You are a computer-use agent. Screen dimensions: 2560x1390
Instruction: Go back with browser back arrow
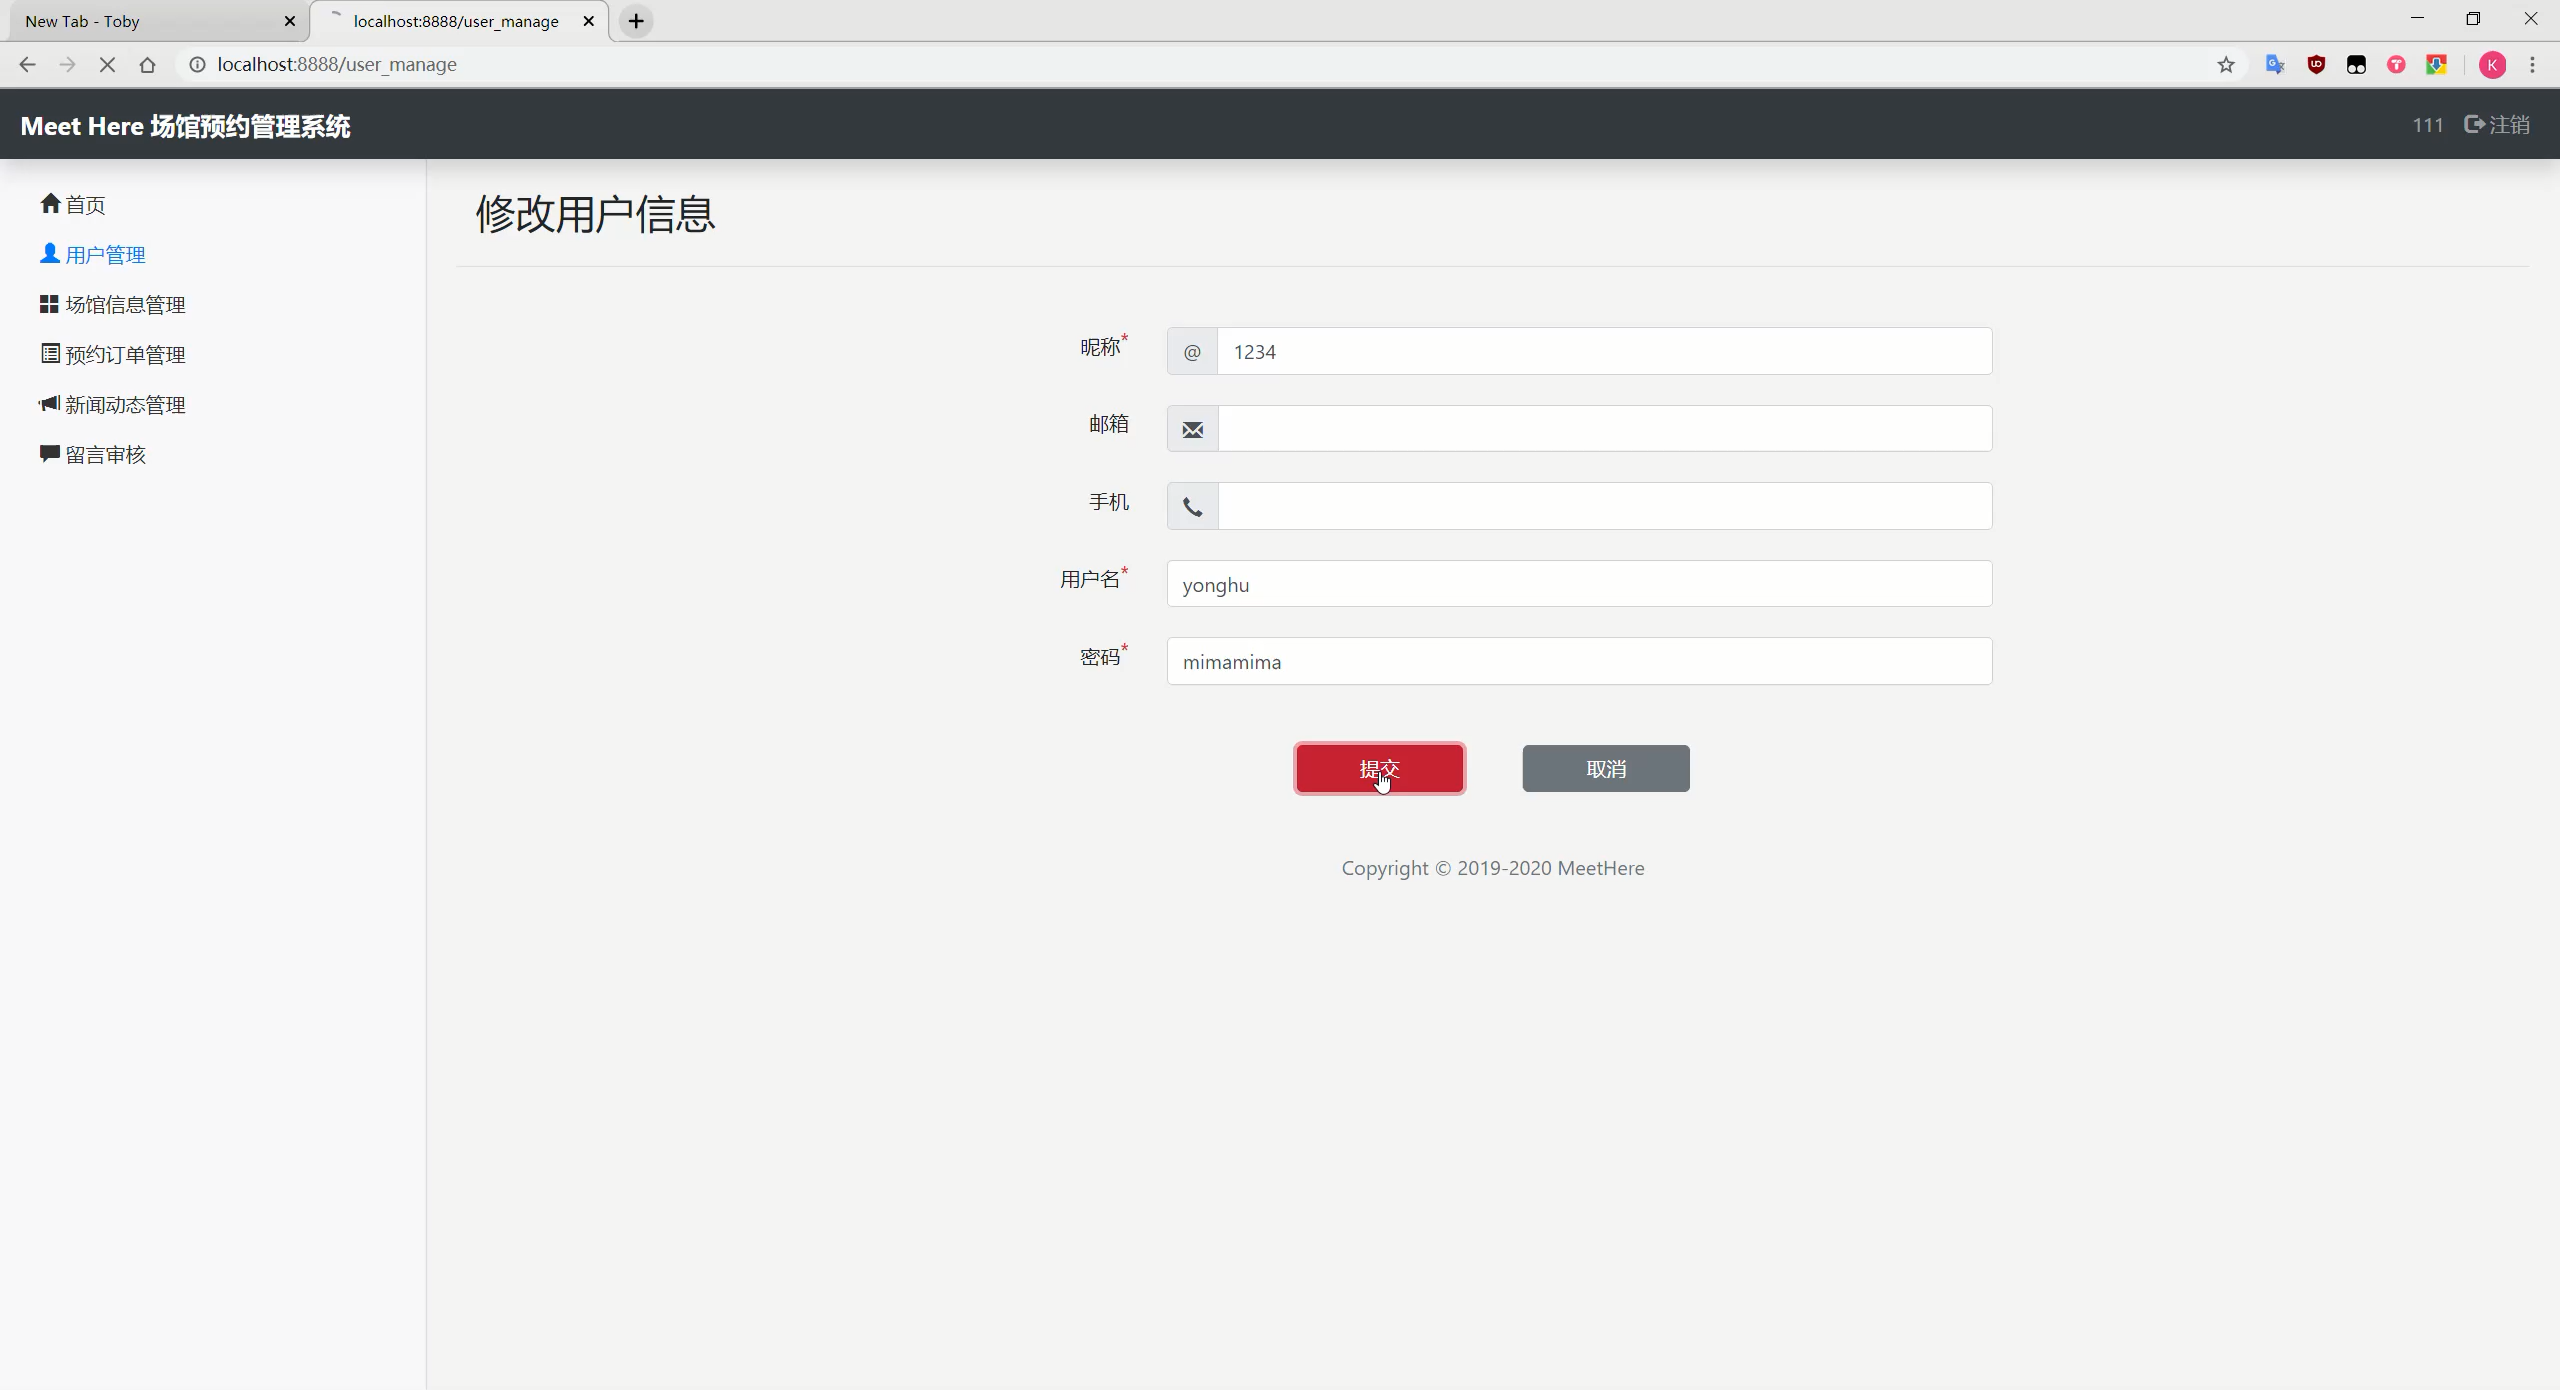(x=27, y=65)
